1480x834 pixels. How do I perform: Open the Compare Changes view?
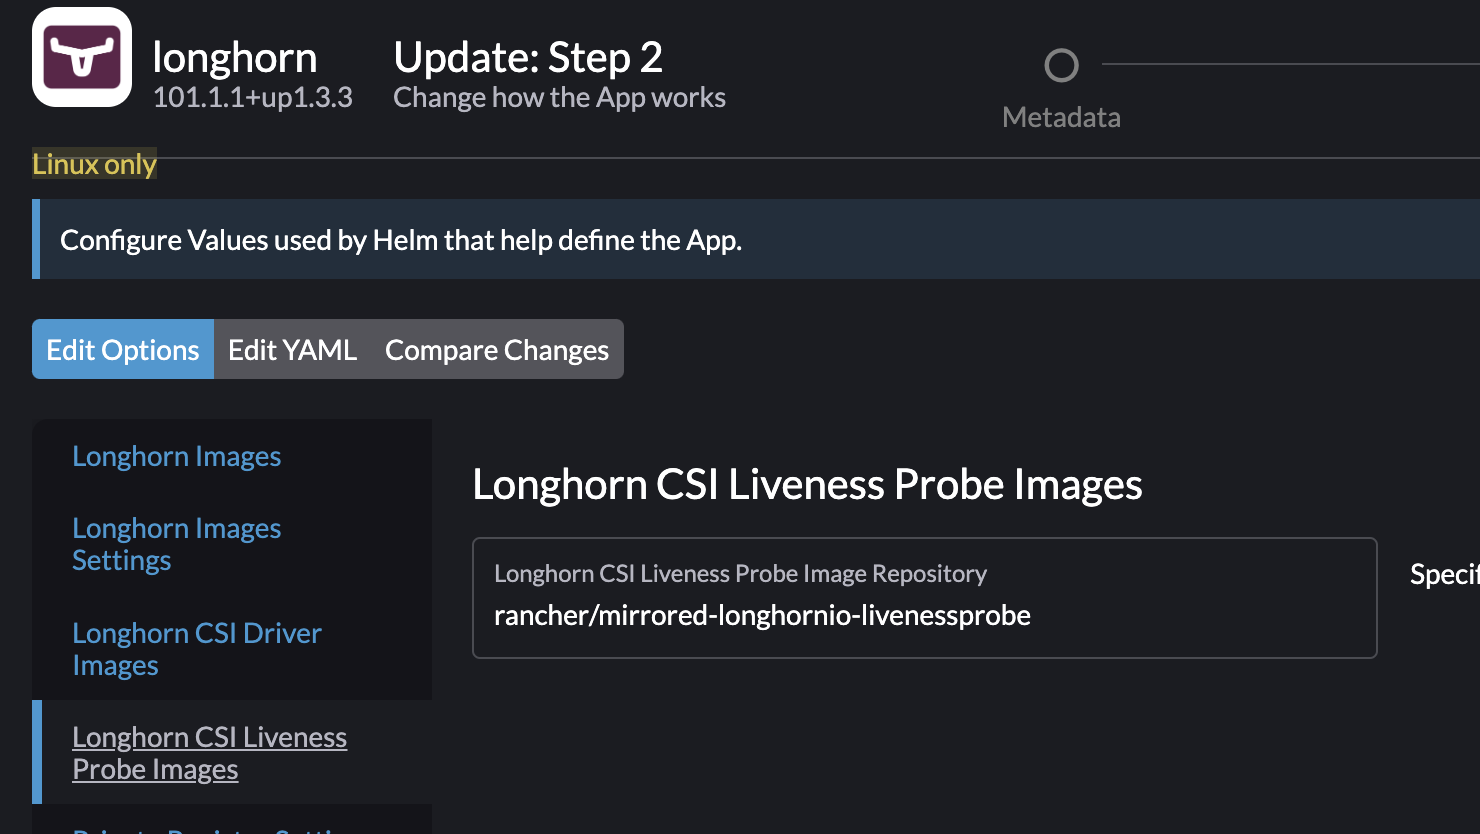coord(496,349)
